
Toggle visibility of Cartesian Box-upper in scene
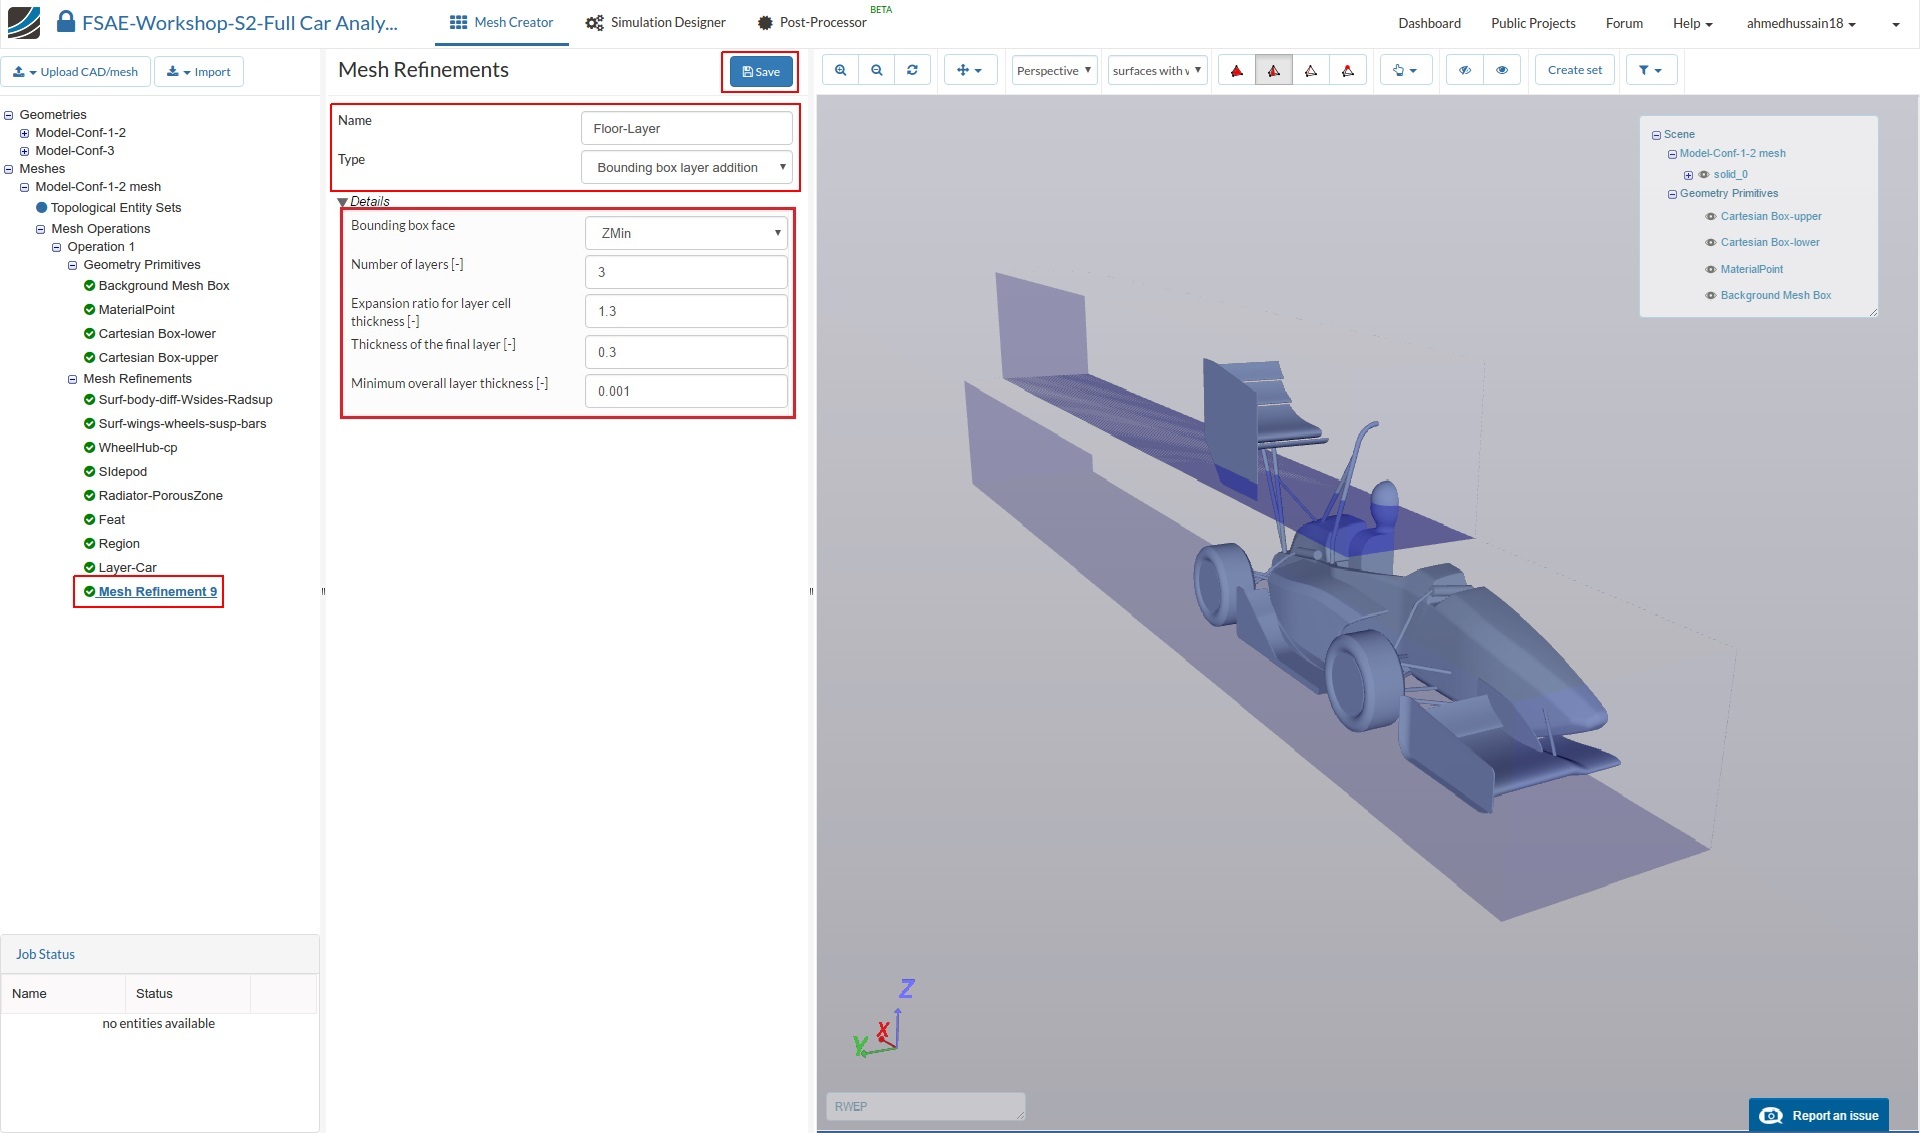(x=1710, y=216)
